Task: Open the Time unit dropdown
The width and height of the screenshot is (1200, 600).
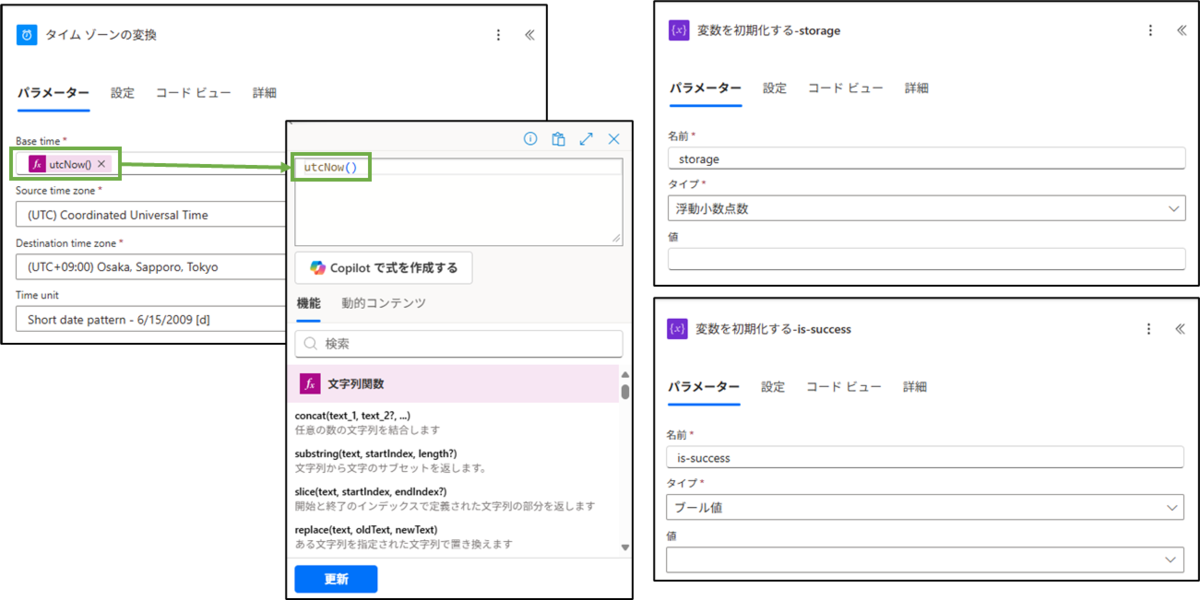Action: [150, 320]
